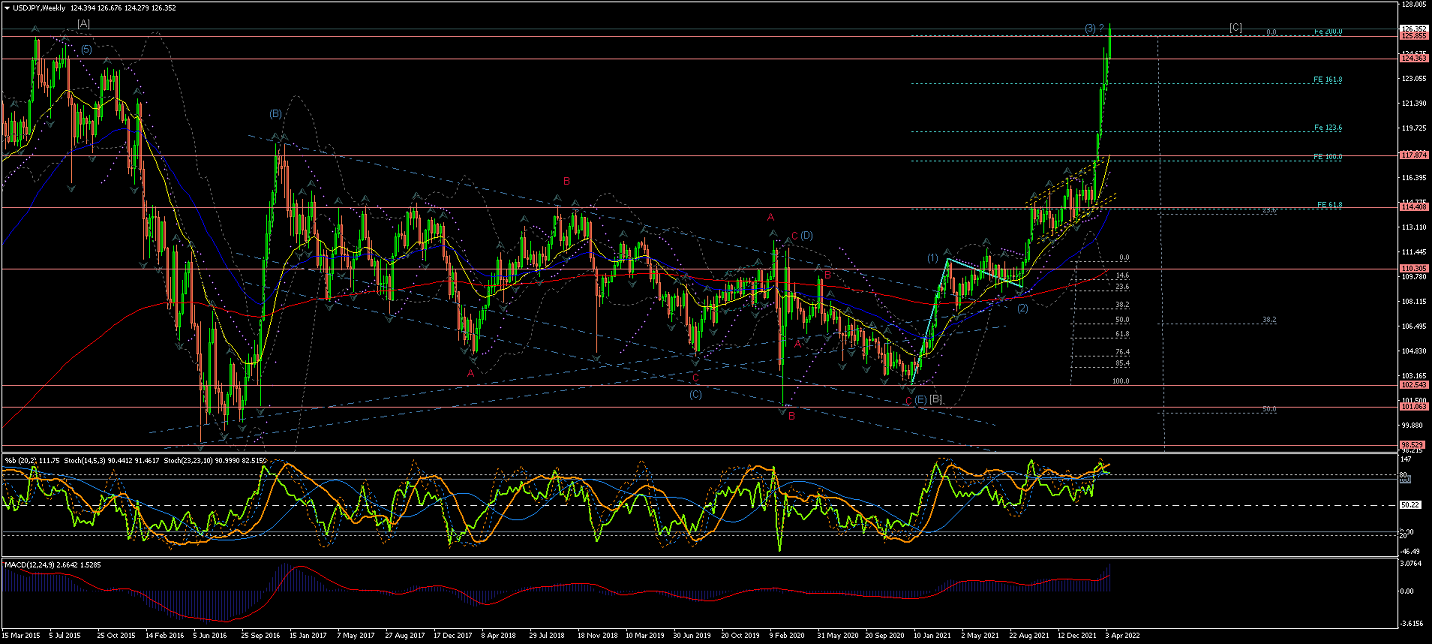This screenshot has width=1432, height=644.
Task: Click the Fe 123.6 Fibonacci expansion label
Action: [1328, 128]
